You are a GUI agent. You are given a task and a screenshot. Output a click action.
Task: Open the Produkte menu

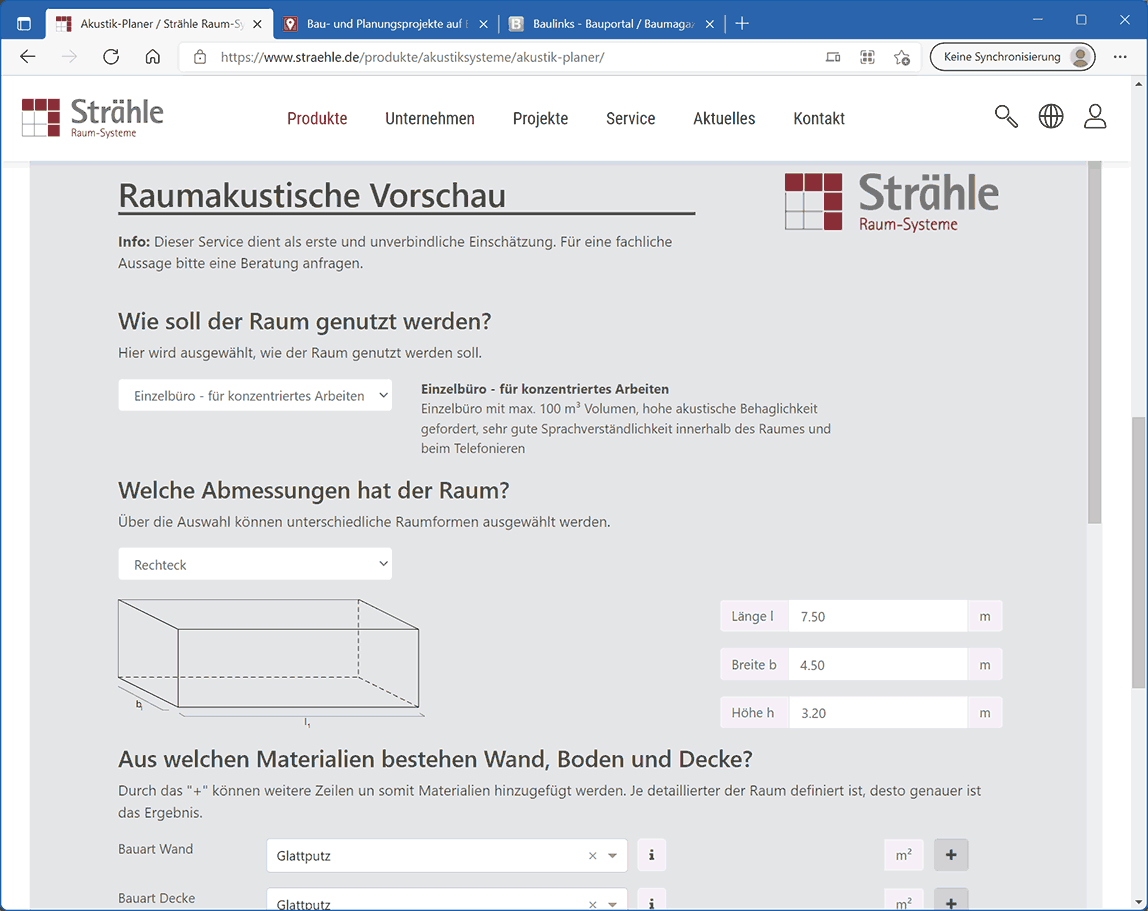317,119
